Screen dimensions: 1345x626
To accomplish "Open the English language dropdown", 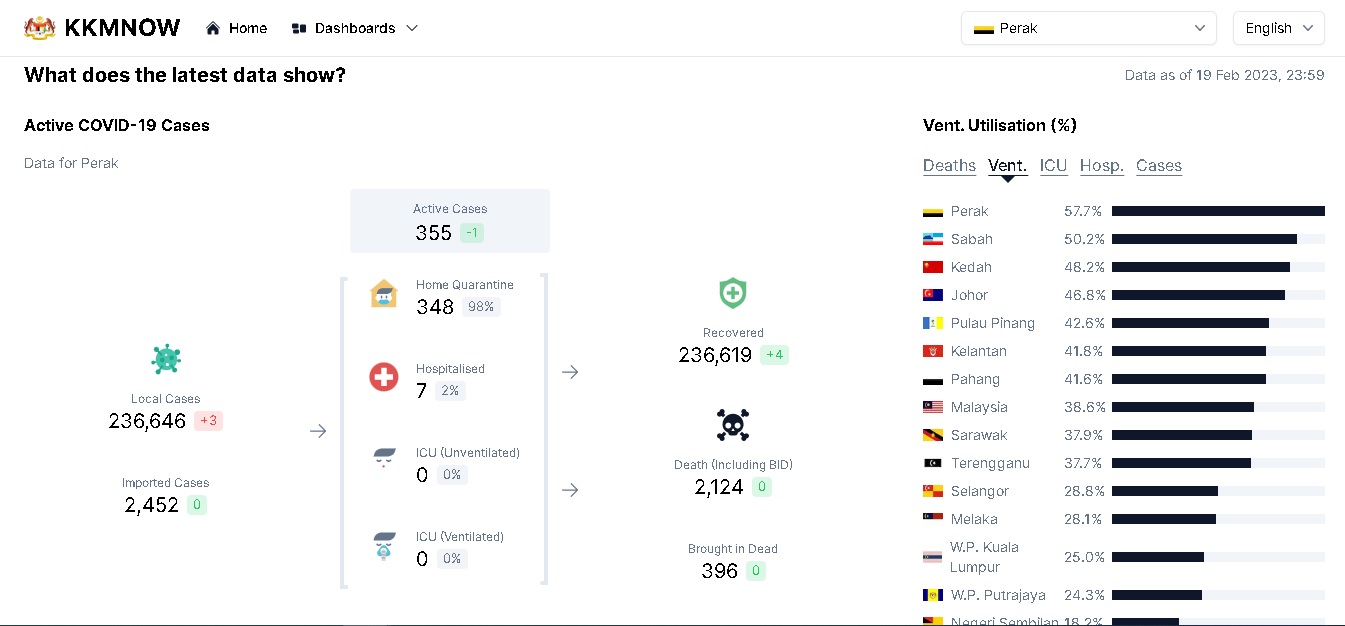I will click(x=1278, y=28).
